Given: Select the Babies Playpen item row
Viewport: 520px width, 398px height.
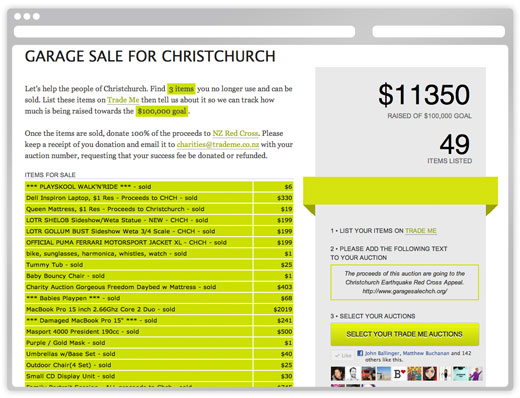Looking at the screenshot, I should (x=159, y=298).
